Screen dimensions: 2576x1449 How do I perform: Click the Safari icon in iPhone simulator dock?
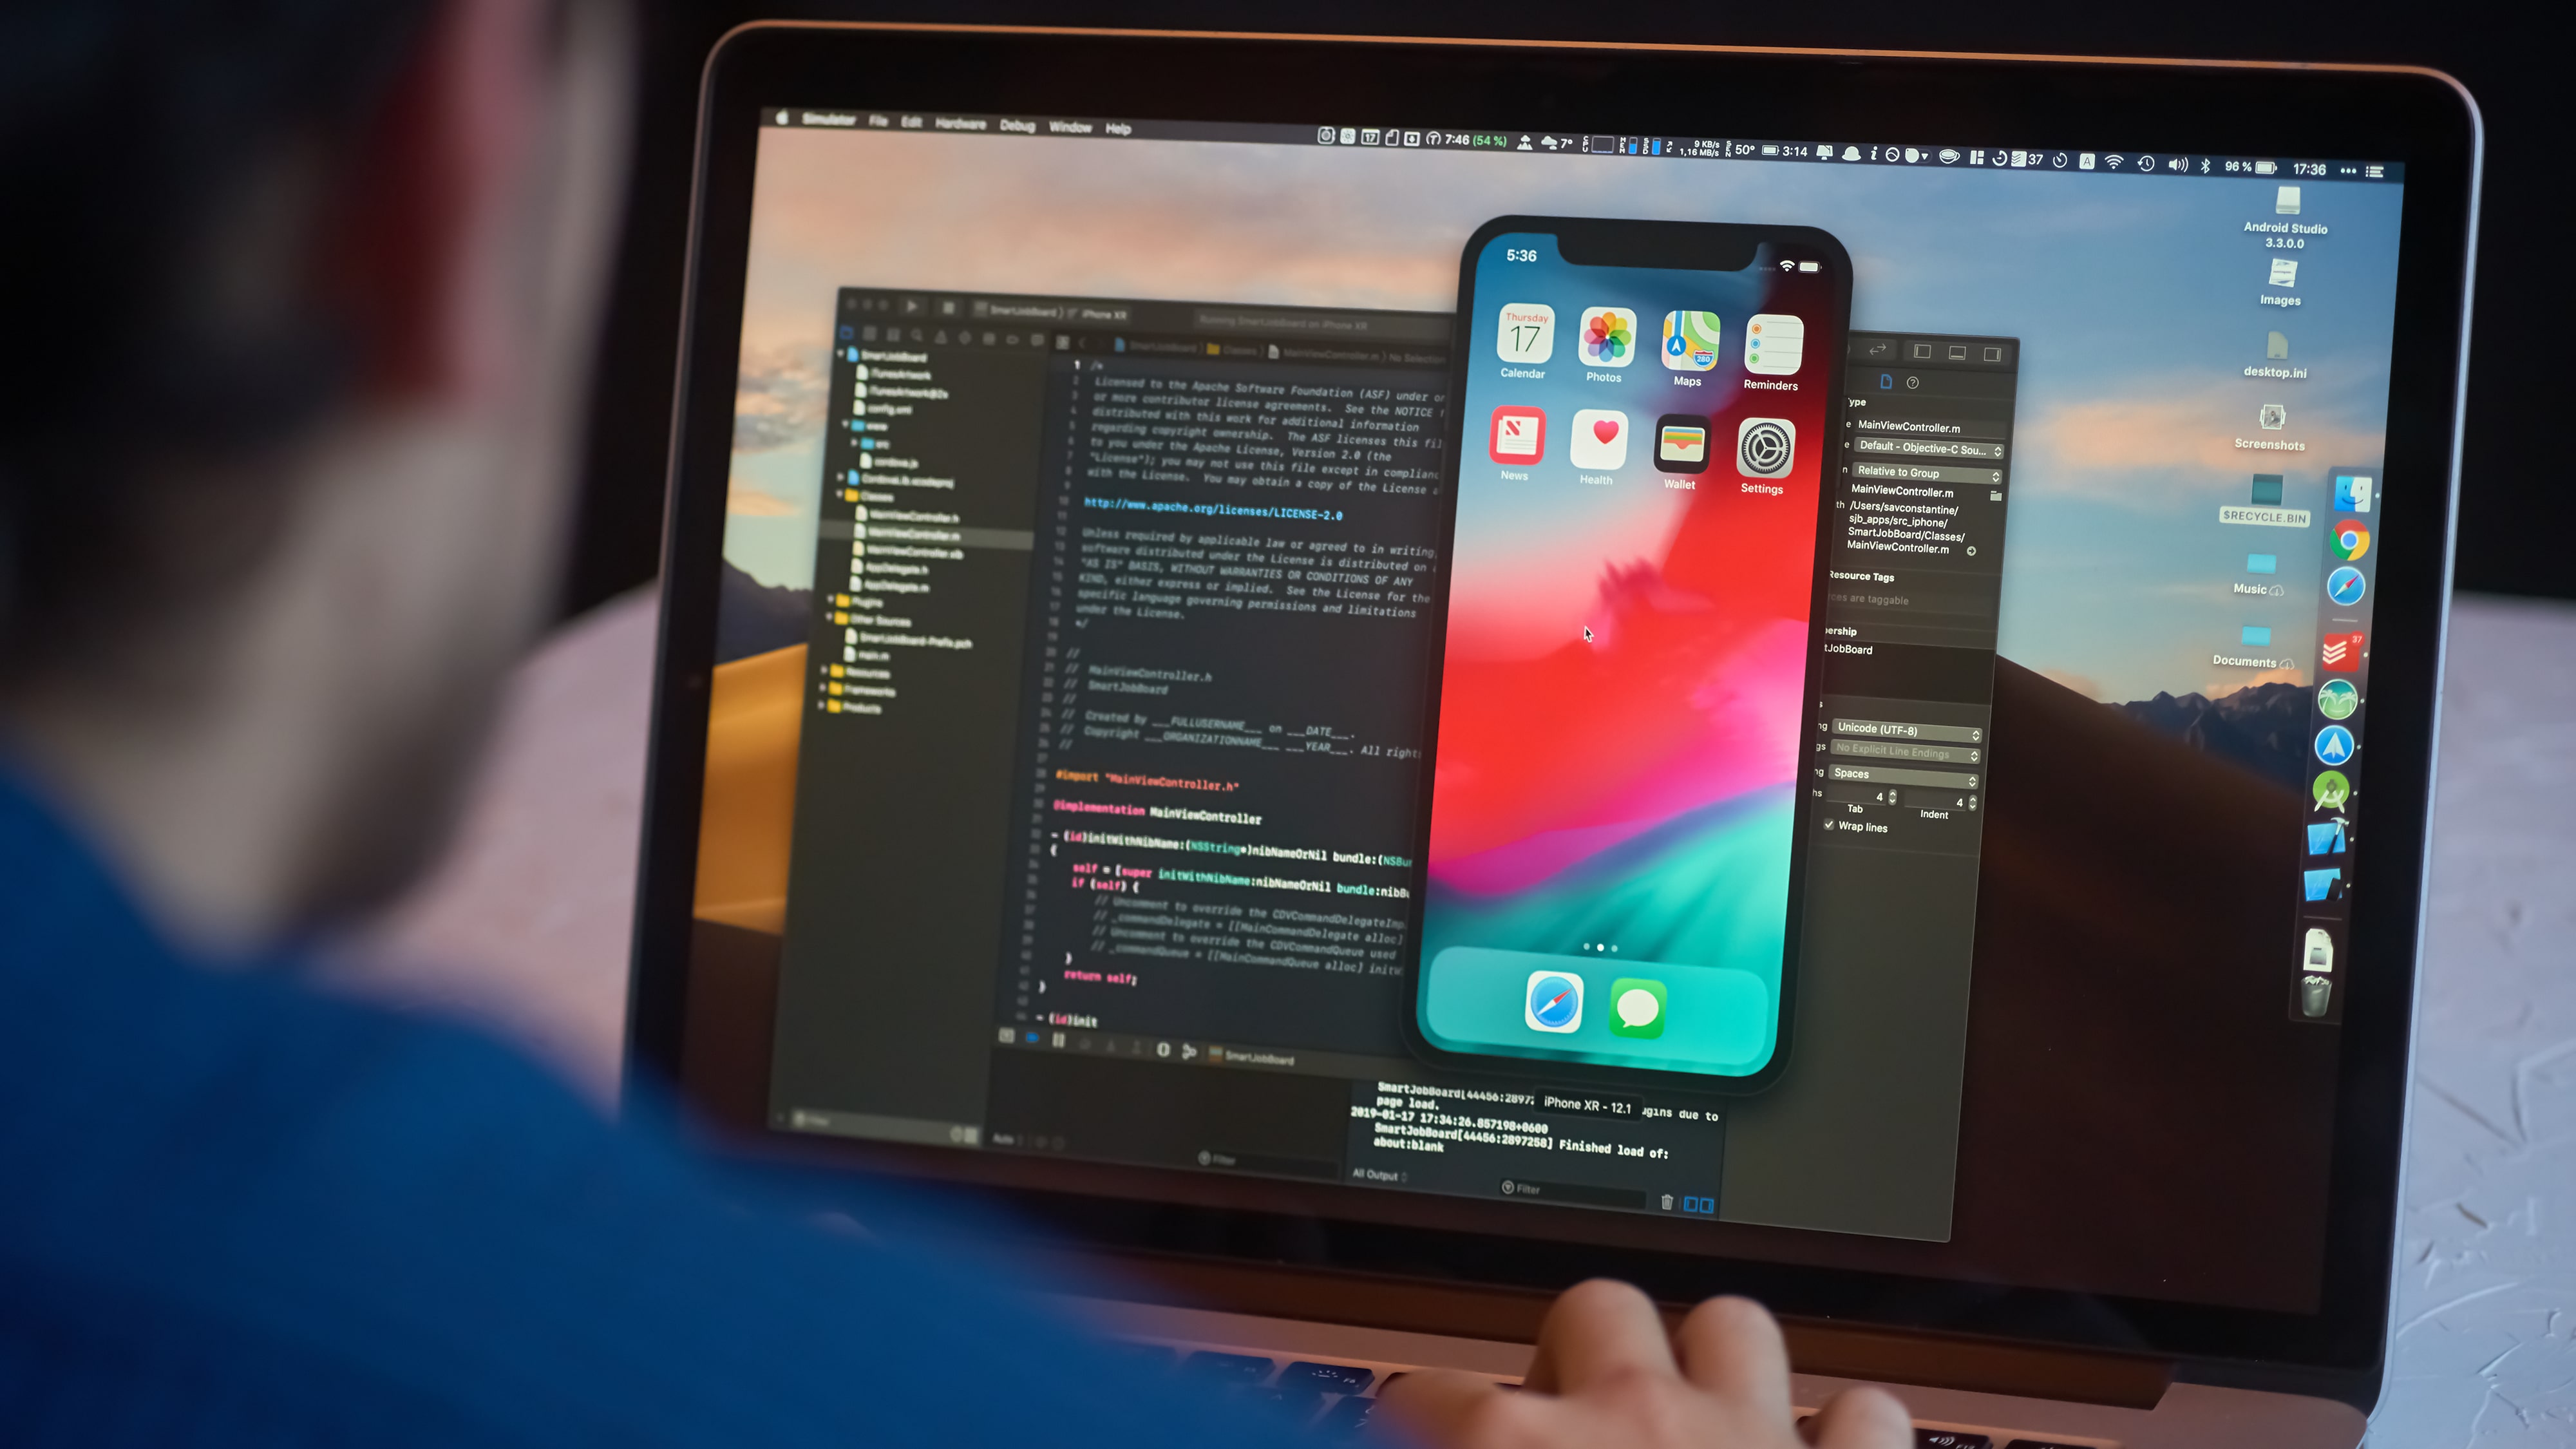coord(1553,1007)
